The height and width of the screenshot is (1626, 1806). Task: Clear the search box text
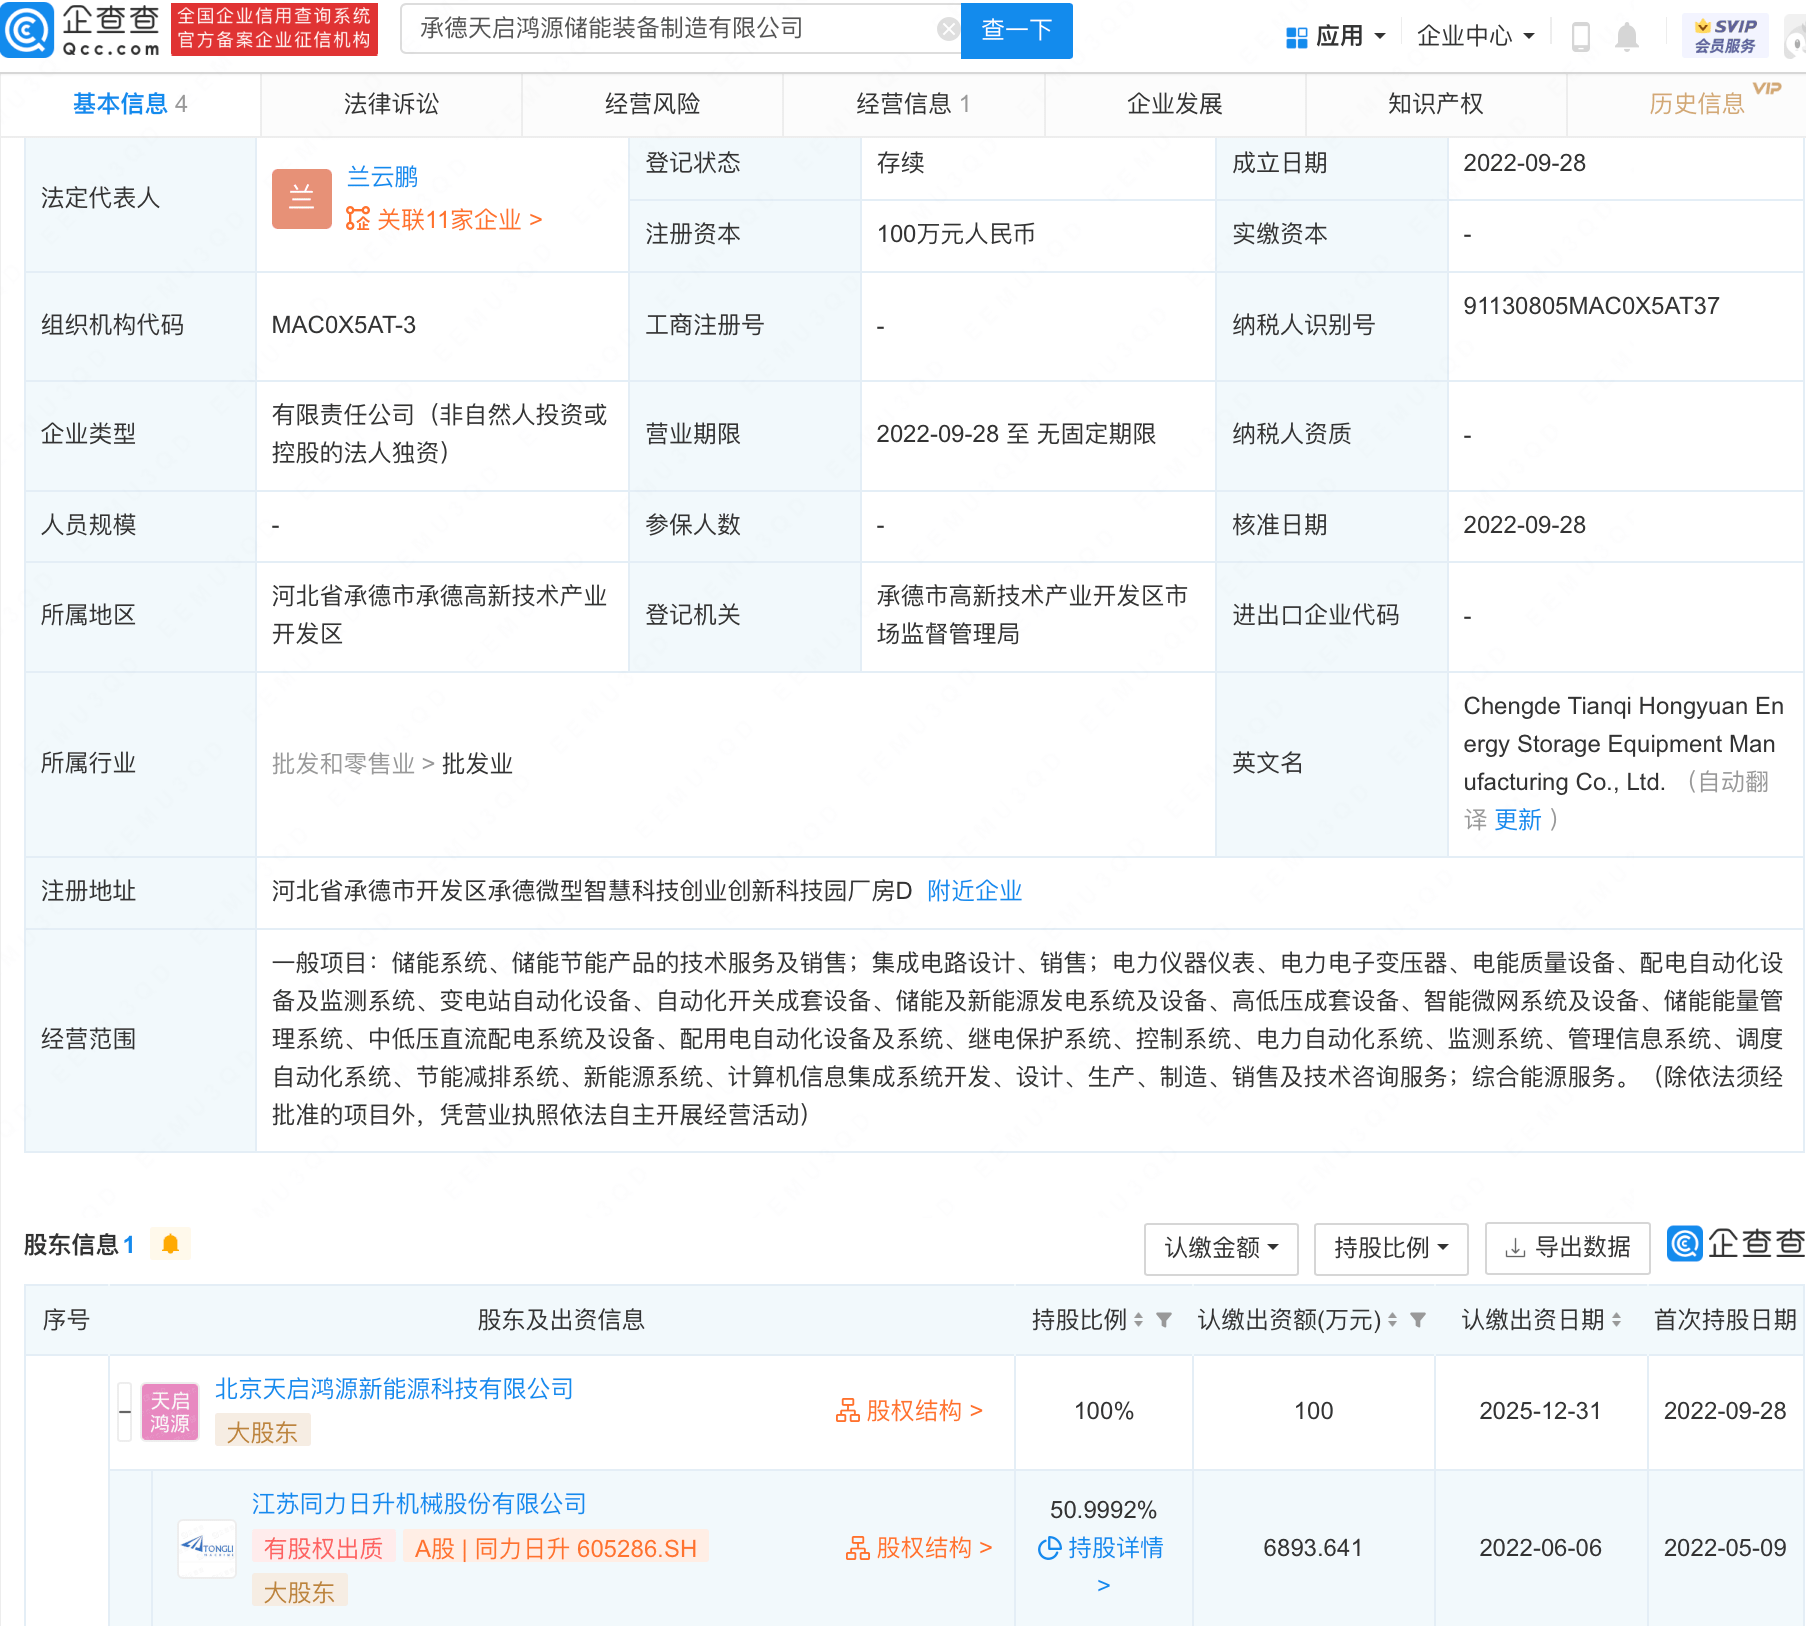point(947,30)
